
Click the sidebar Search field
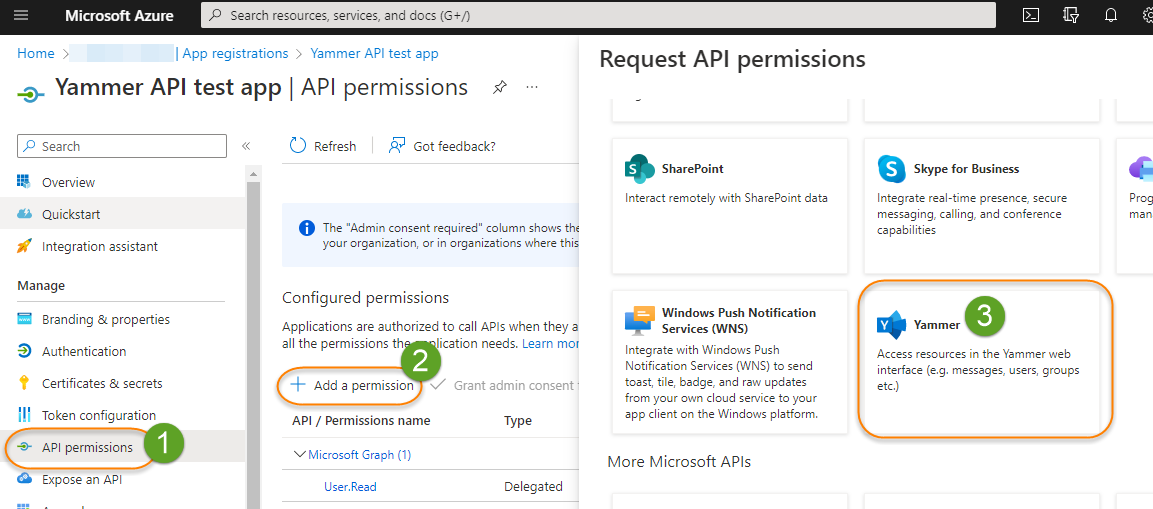tap(122, 146)
